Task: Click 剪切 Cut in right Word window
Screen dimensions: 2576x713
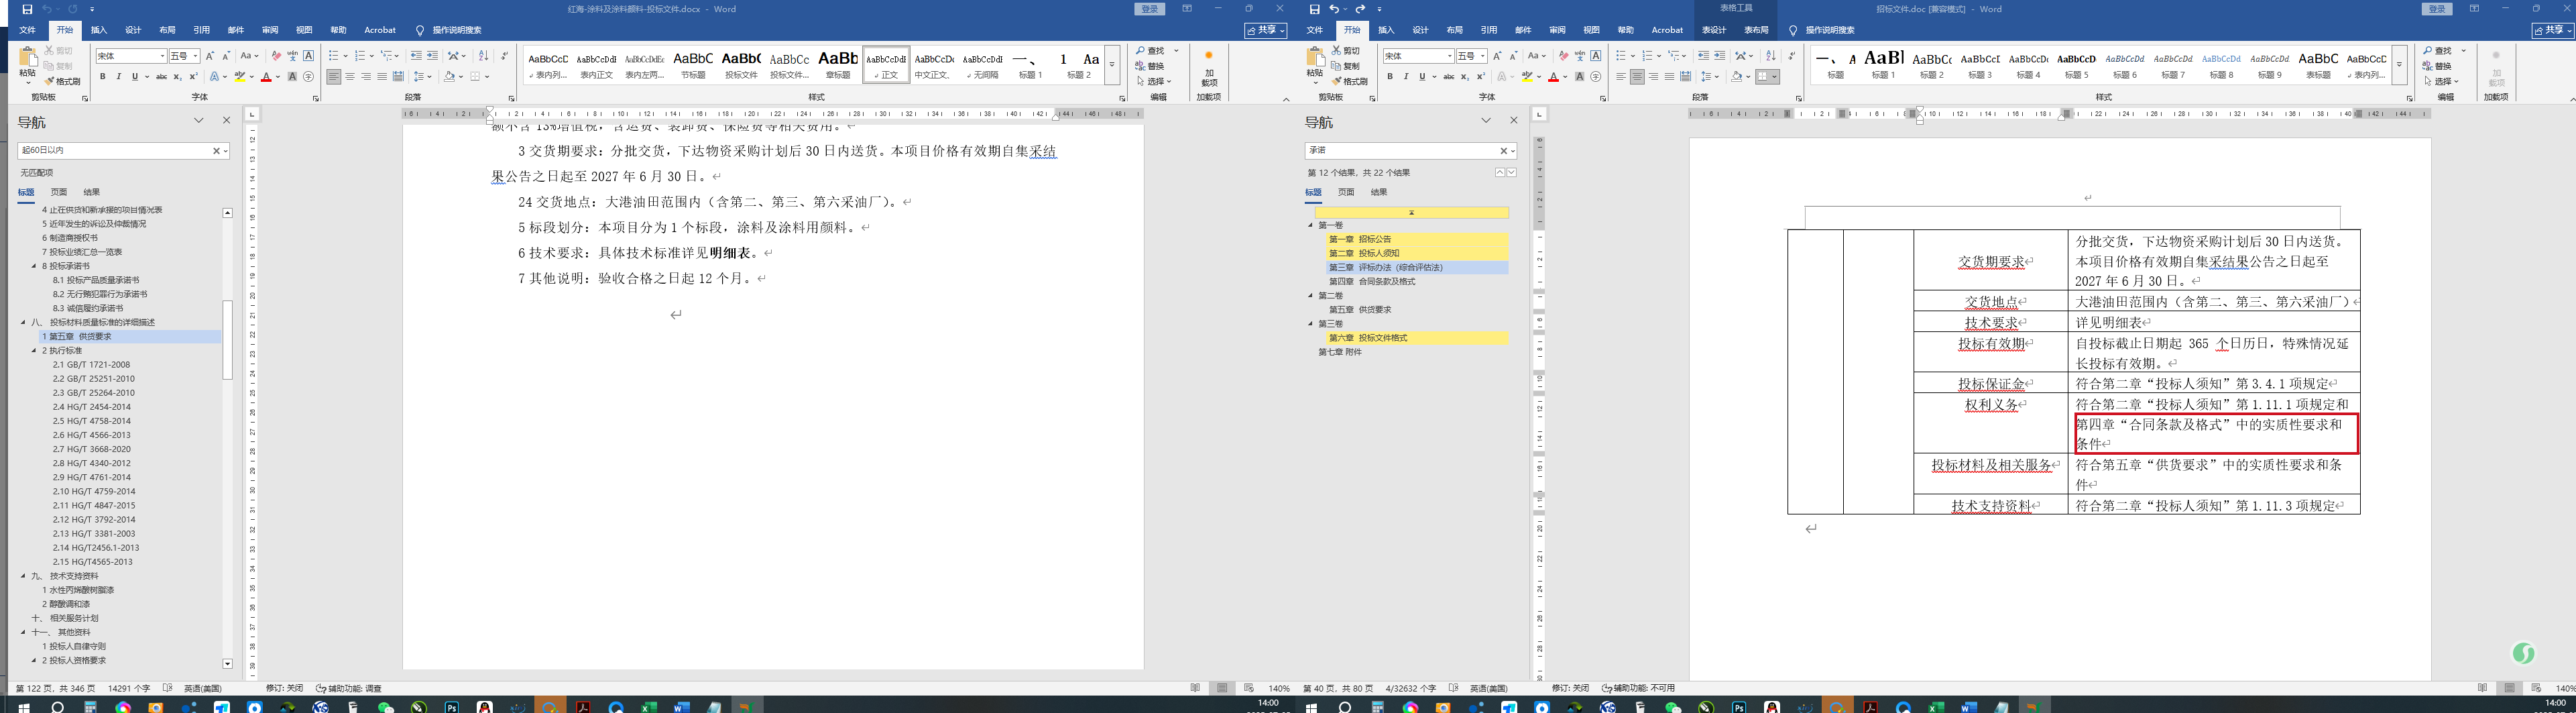Action: point(1346,51)
